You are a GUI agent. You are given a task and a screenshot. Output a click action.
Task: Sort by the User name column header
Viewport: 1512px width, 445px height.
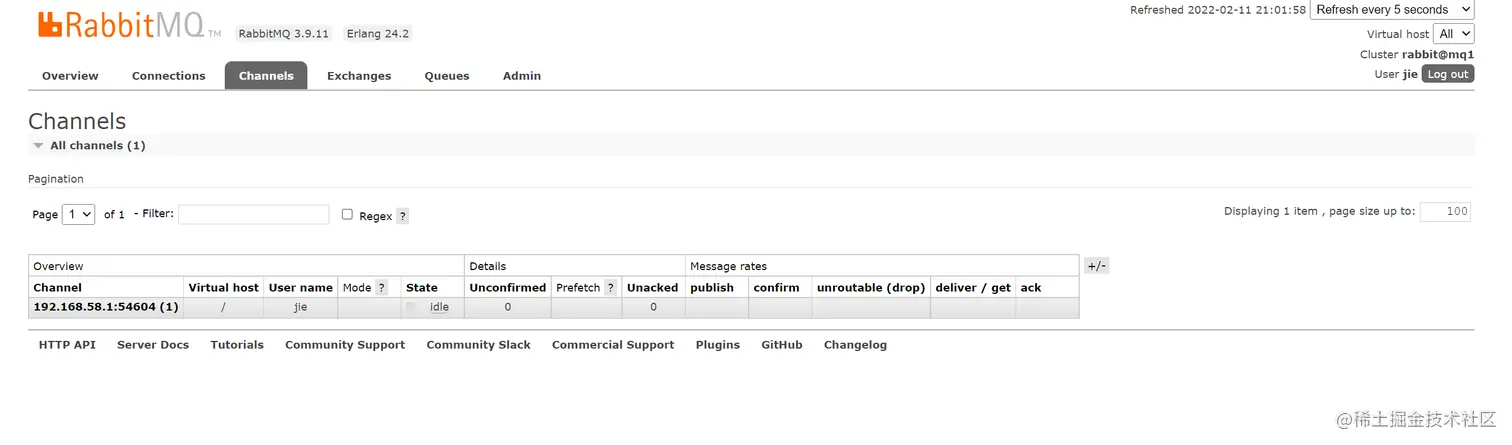coord(301,288)
